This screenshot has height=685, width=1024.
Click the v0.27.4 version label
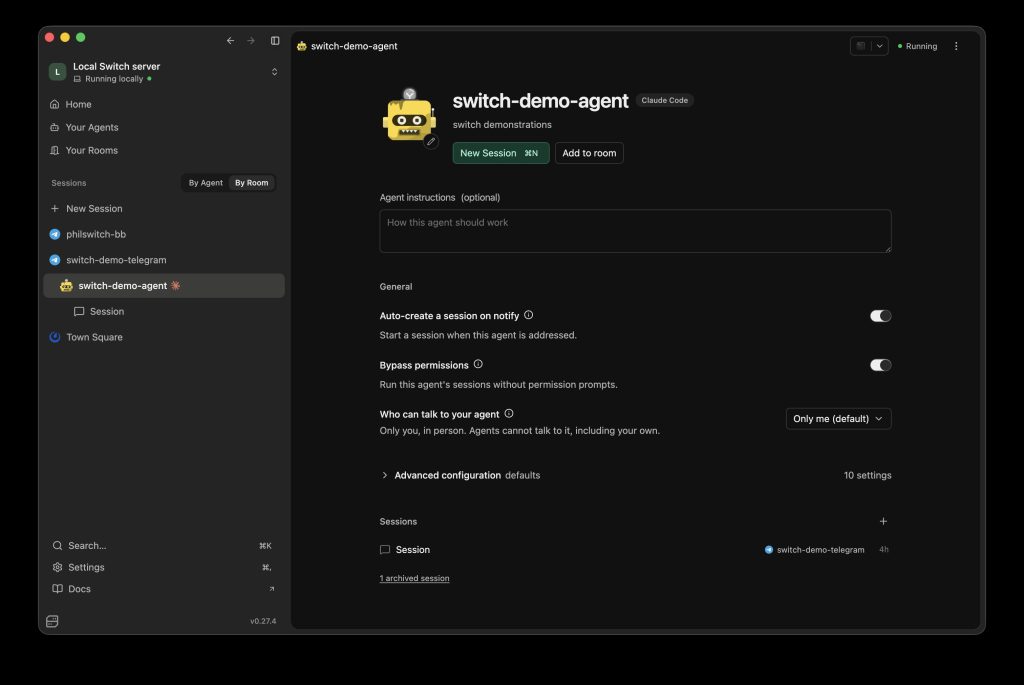[x=263, y=621]
